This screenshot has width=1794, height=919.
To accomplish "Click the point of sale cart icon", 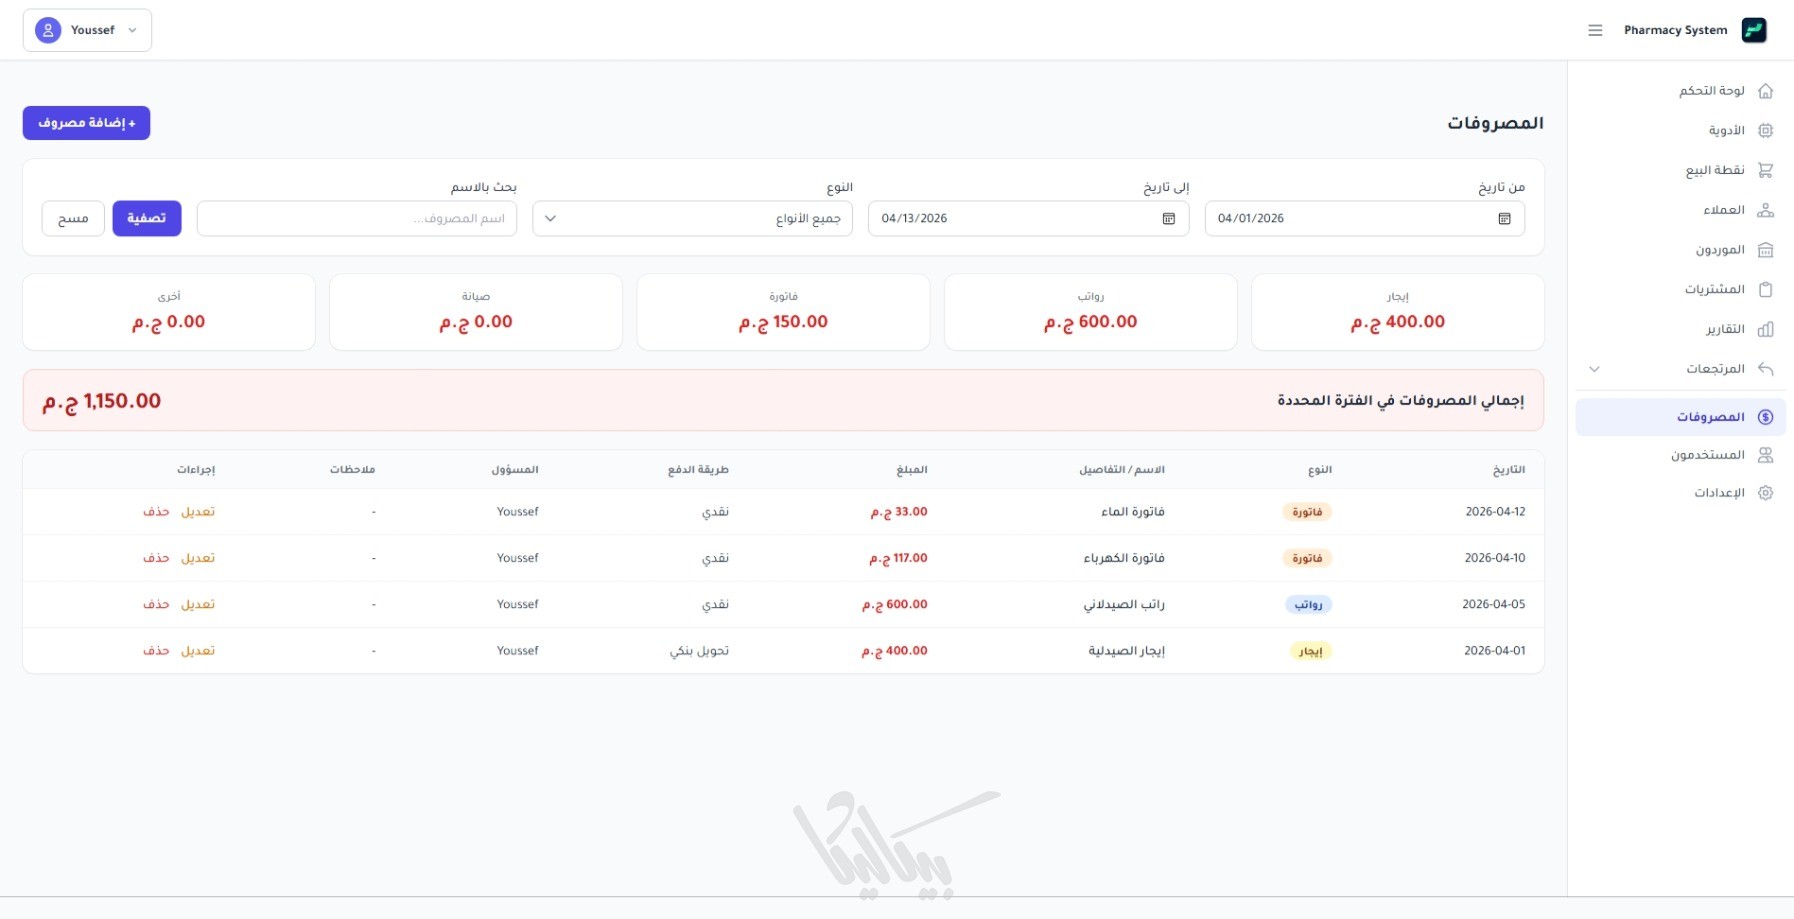I will point(1765,170).
